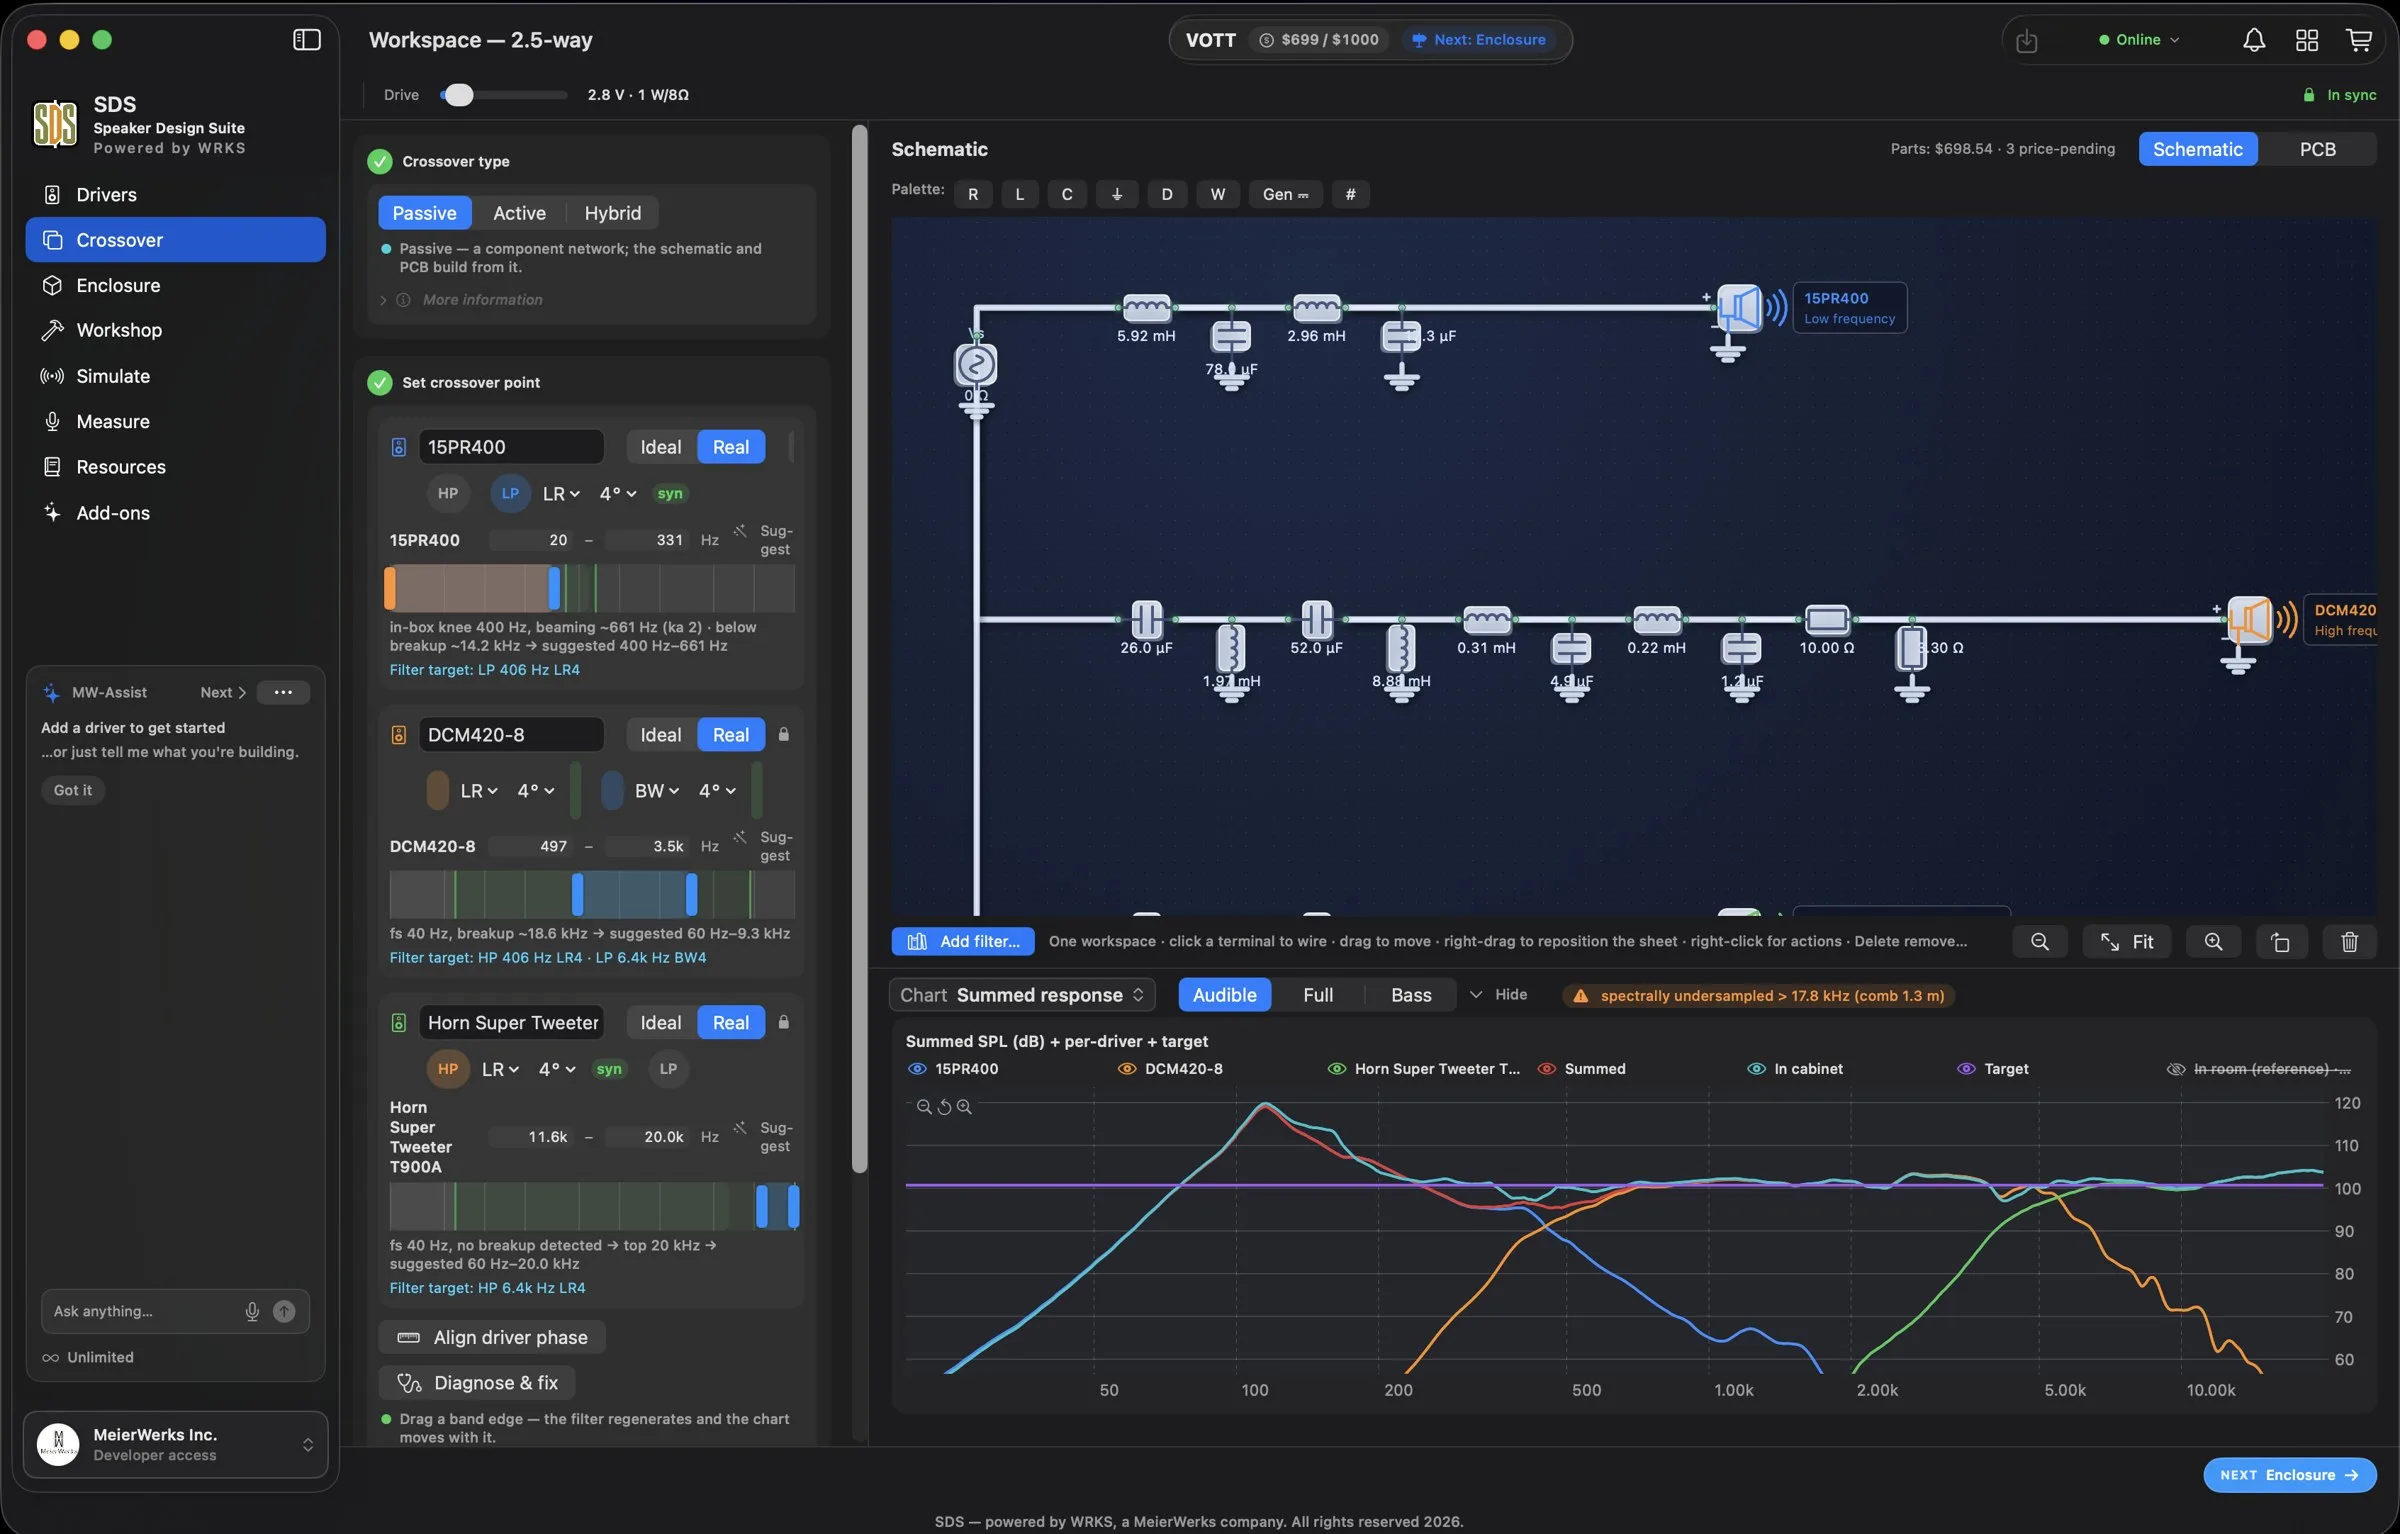Open the notifications bell
Screen dimensions: 2400x1534
click(2253, 40)
